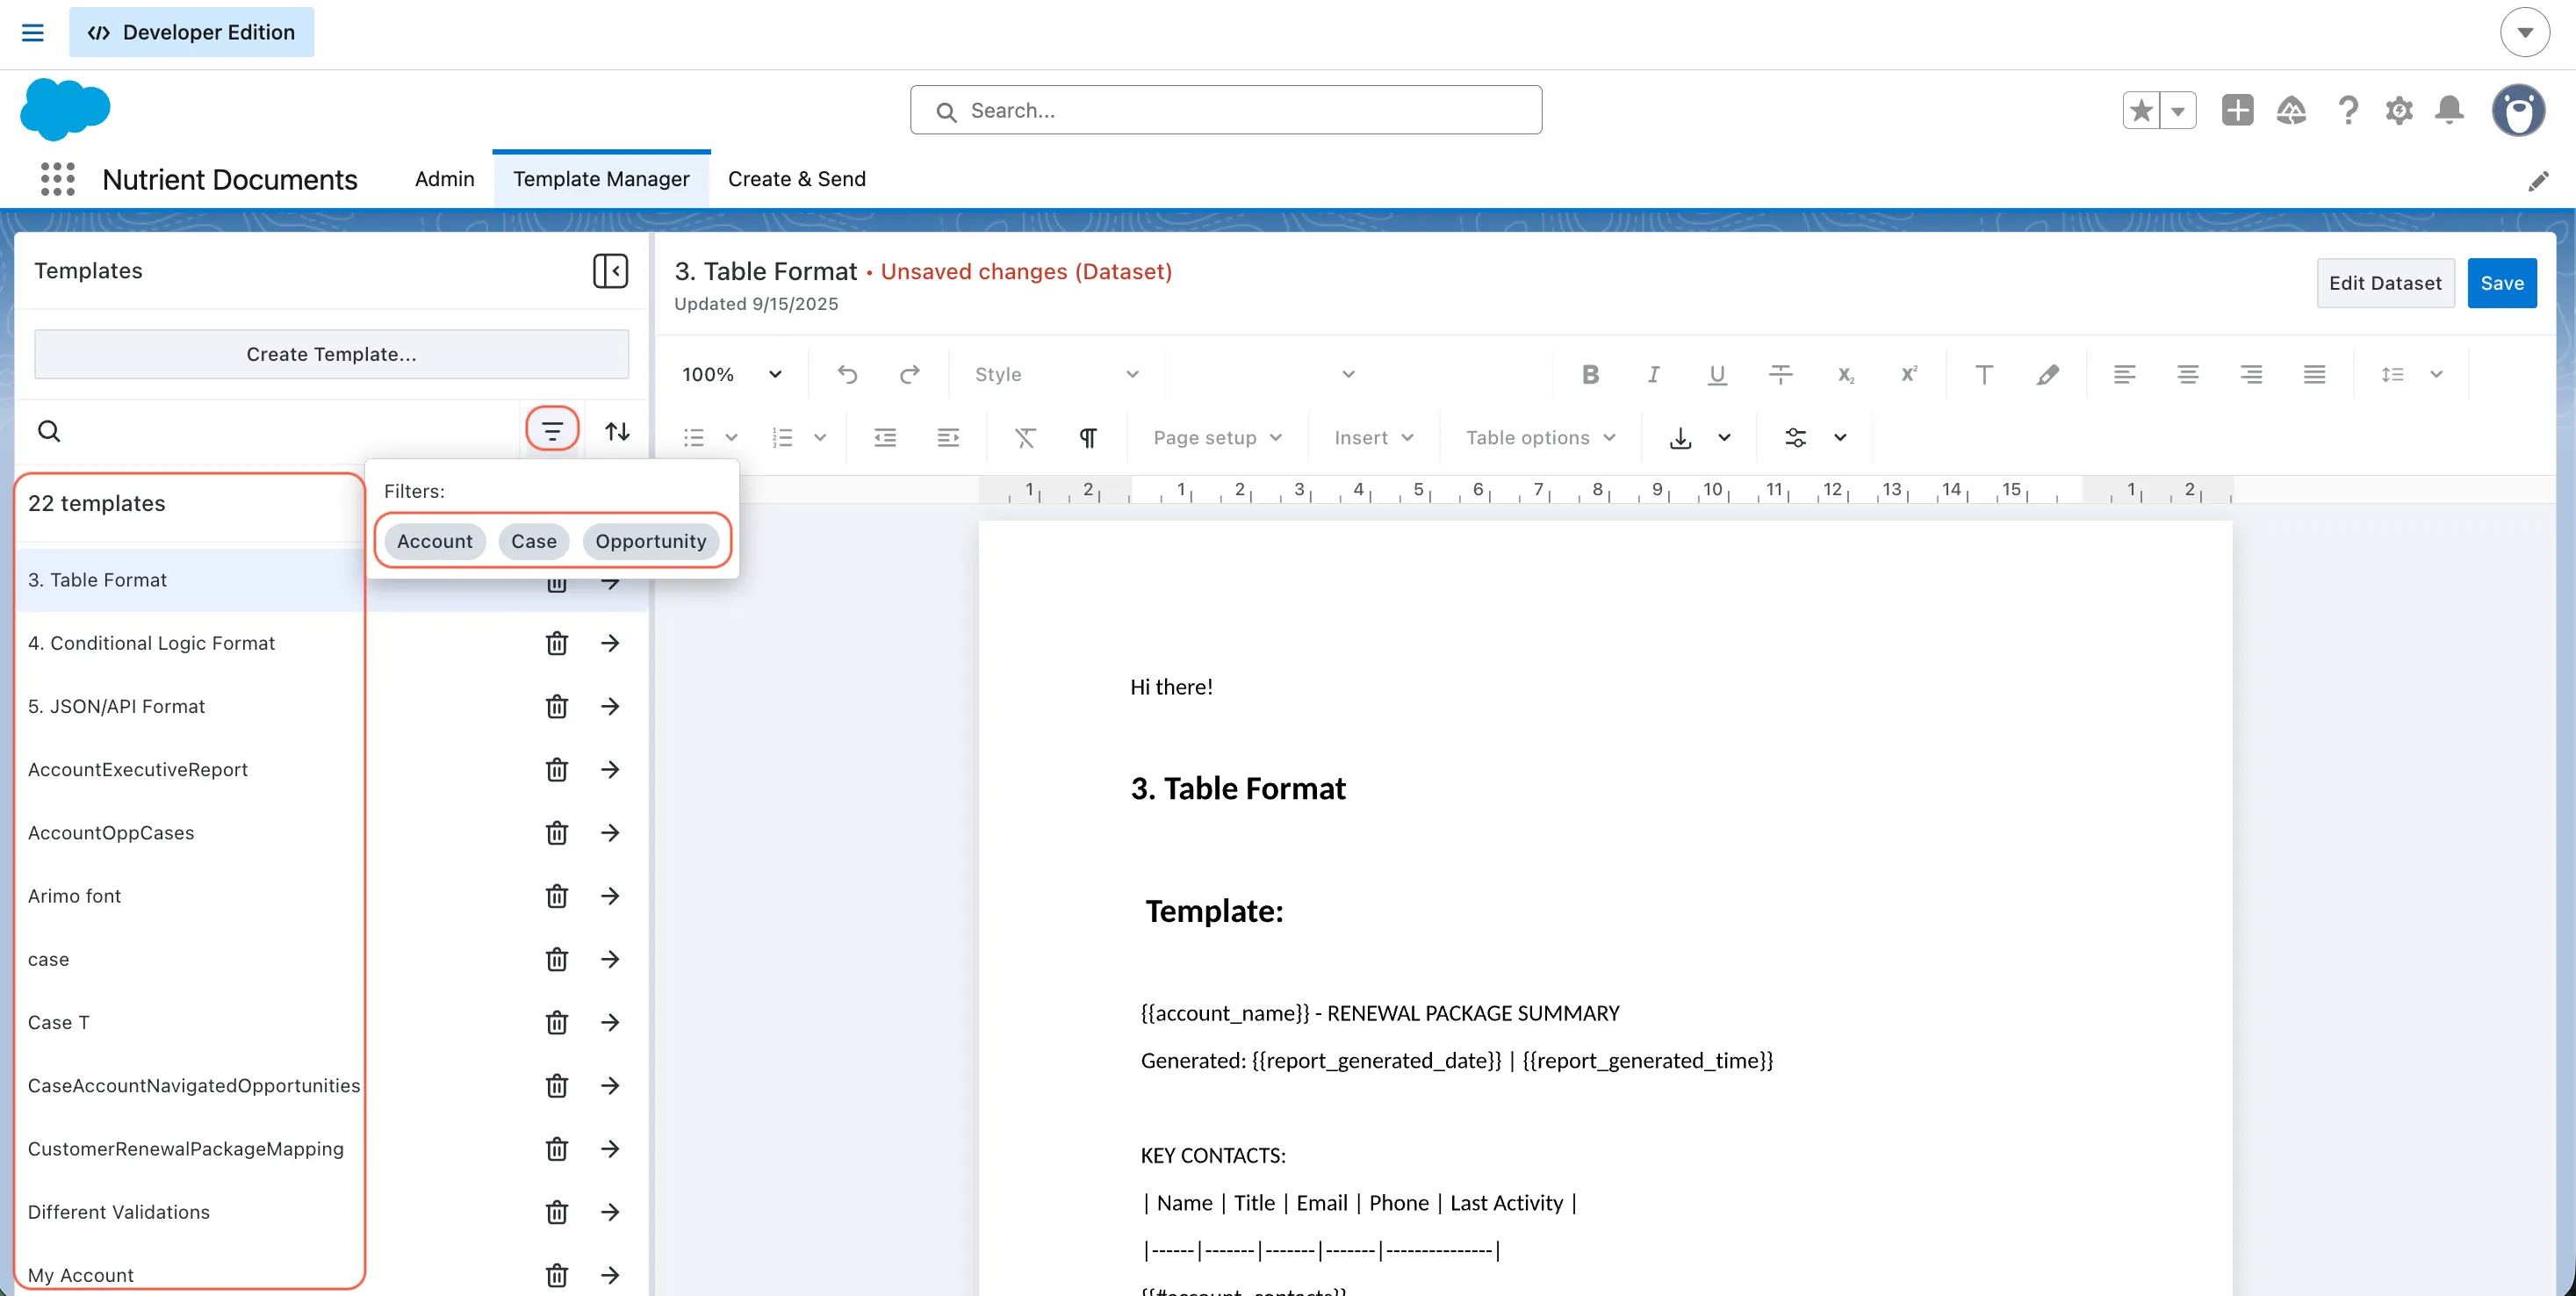Open the JSON/API Format template arrow

(x=610, y=706)
